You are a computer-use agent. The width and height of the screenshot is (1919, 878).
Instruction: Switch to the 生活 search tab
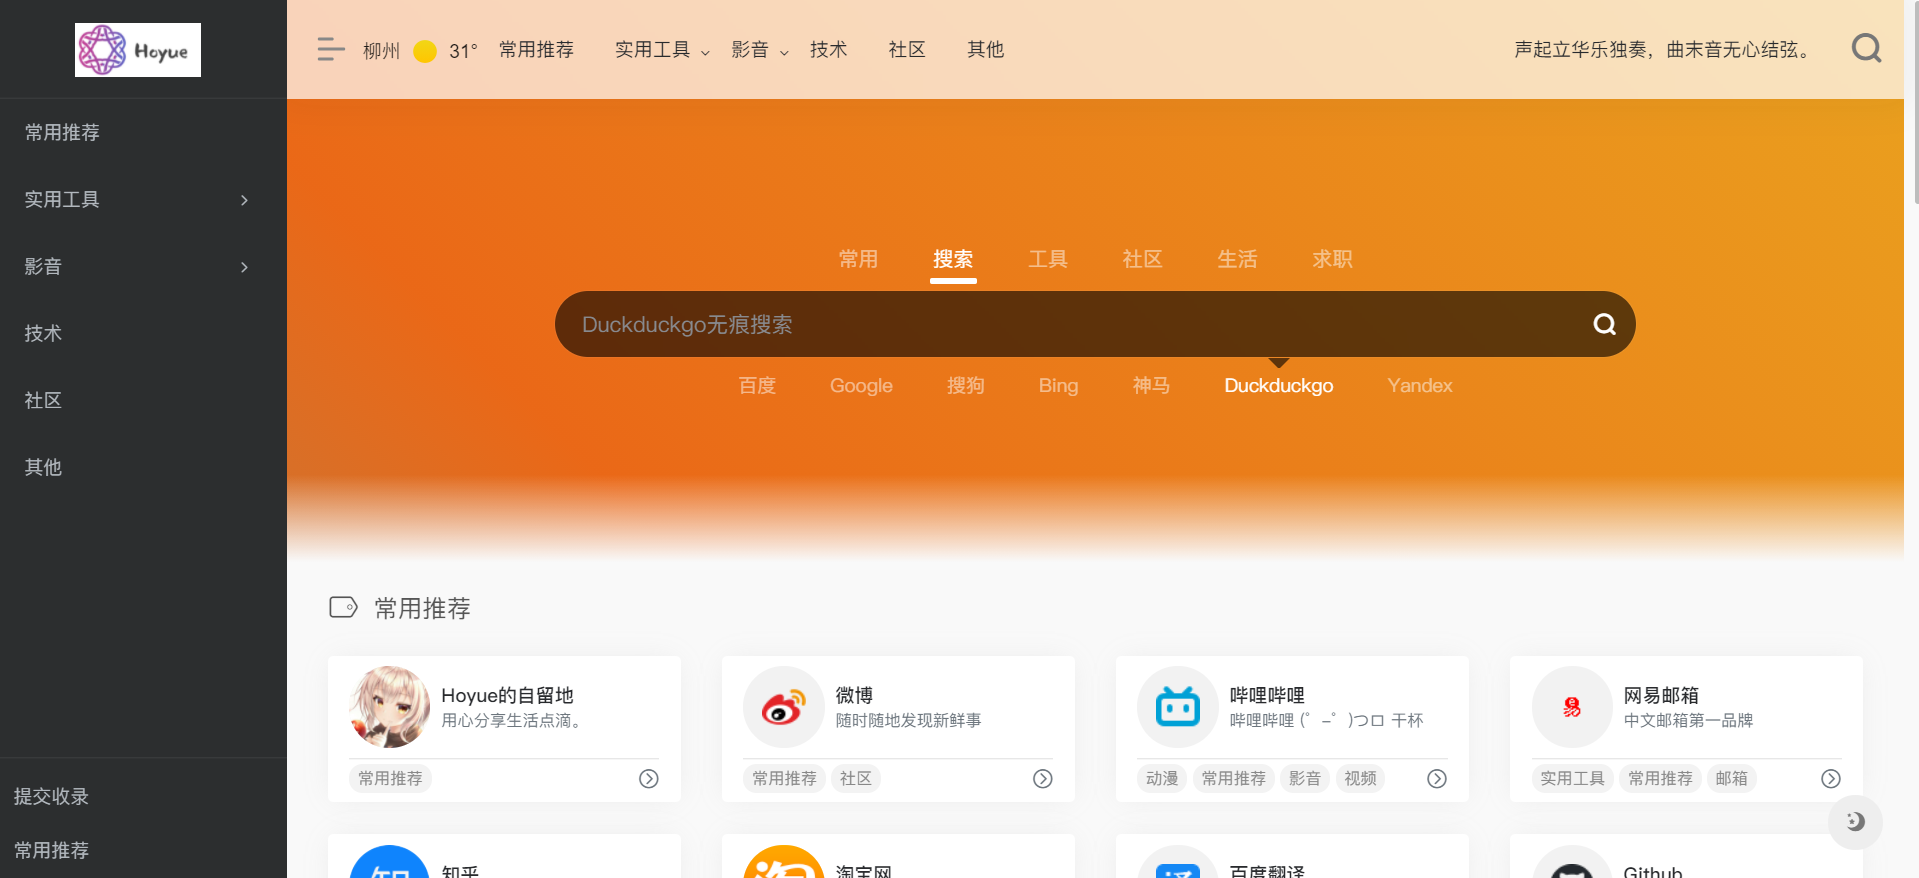pyautogui.click(x=1237, y=260)
